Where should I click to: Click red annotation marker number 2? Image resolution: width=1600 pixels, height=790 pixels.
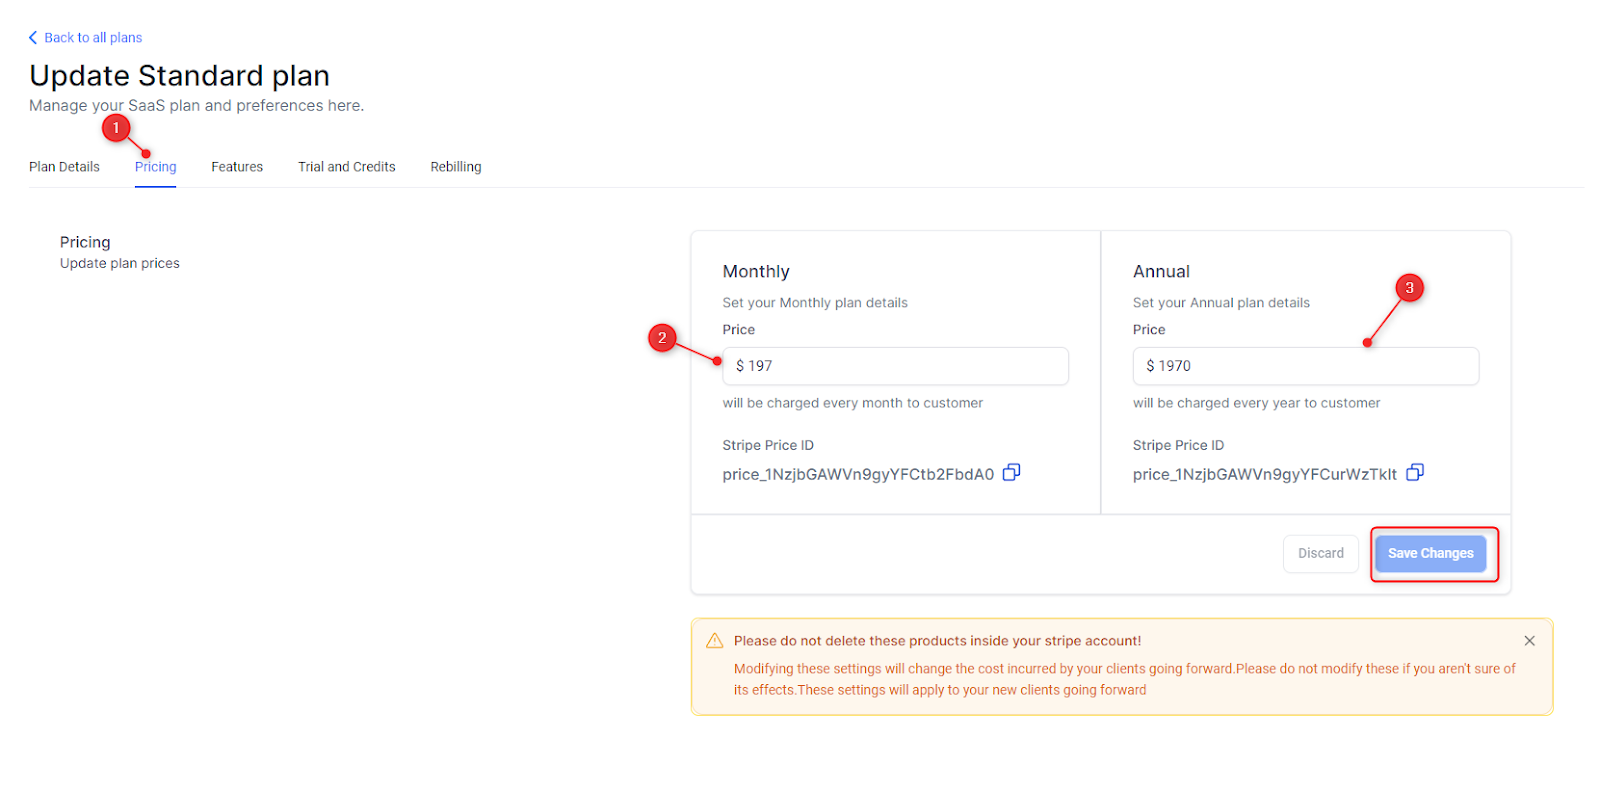662,338
